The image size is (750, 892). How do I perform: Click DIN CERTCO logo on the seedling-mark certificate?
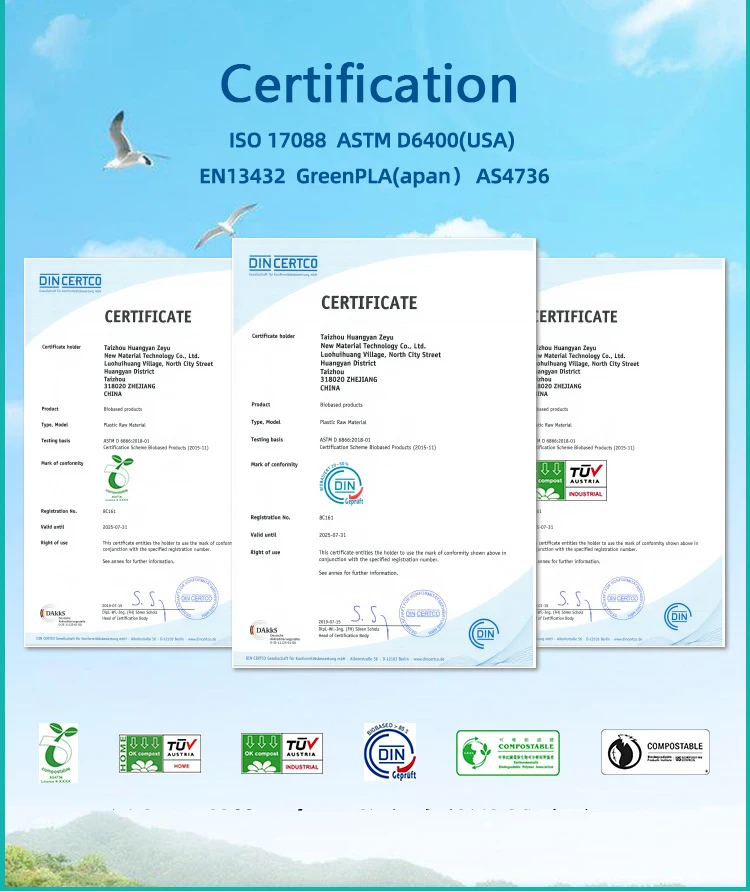[71, 282]
